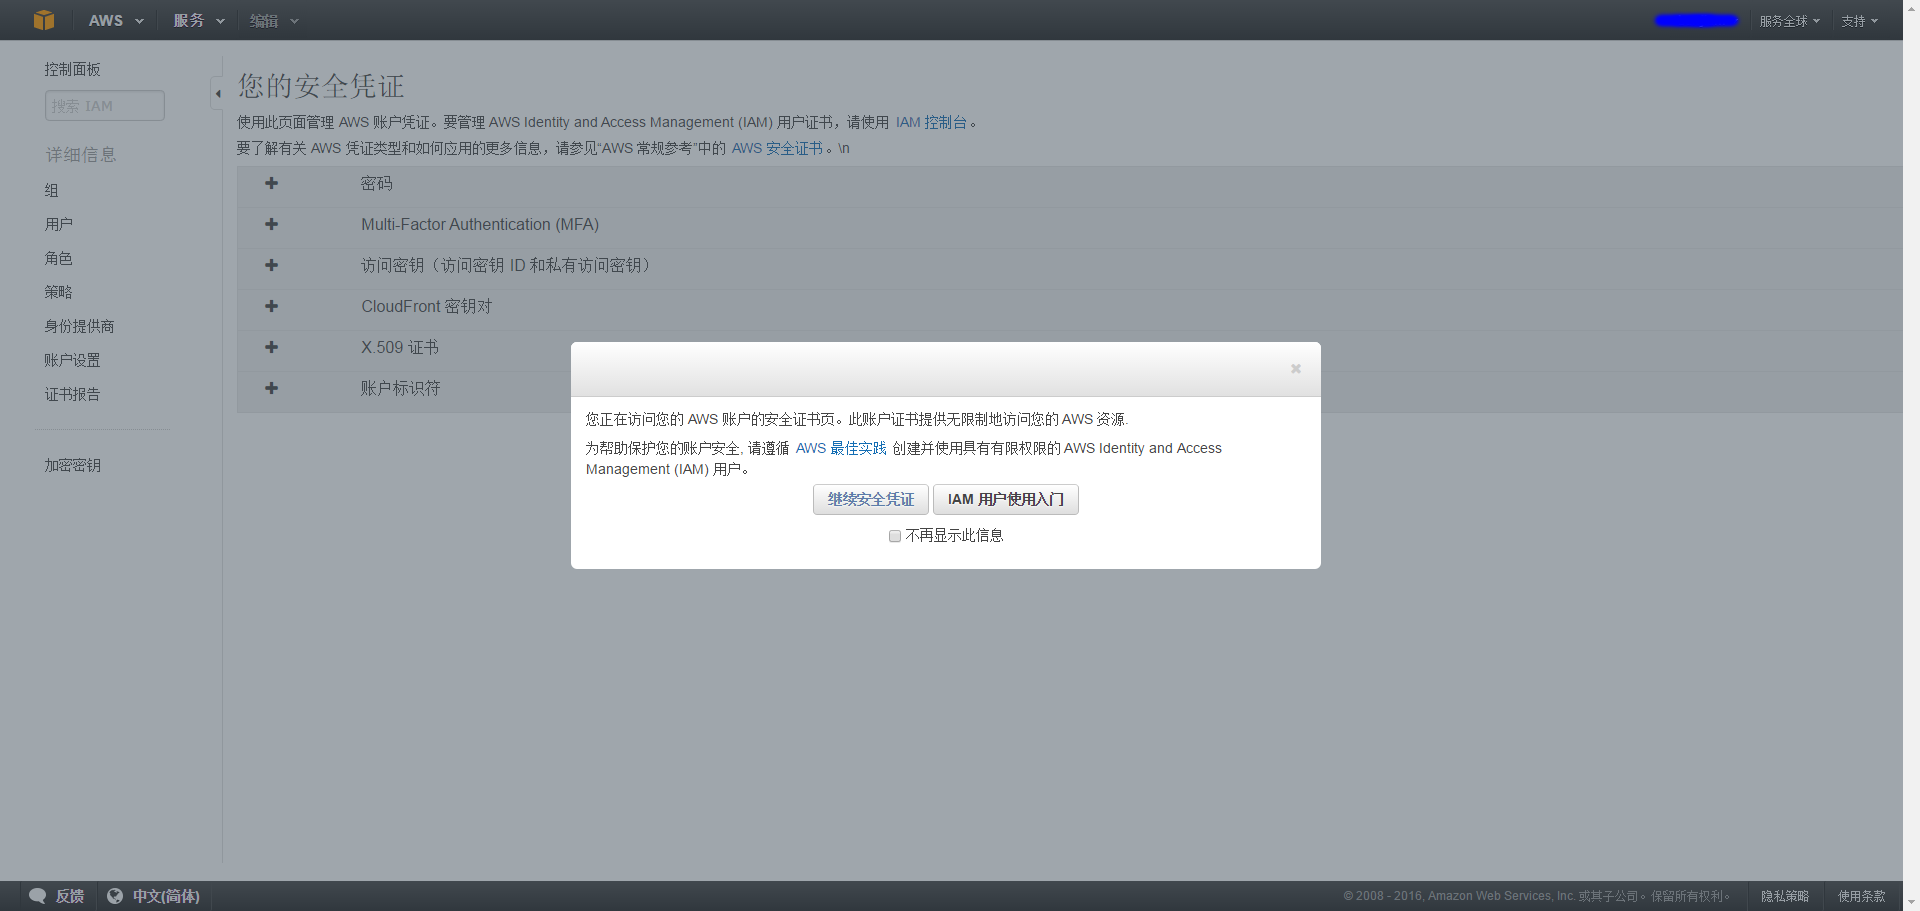This screenshot has height=911, width=1920.
Task: Open the 编辑 edit menu
Action: click(x=274, y=20)
